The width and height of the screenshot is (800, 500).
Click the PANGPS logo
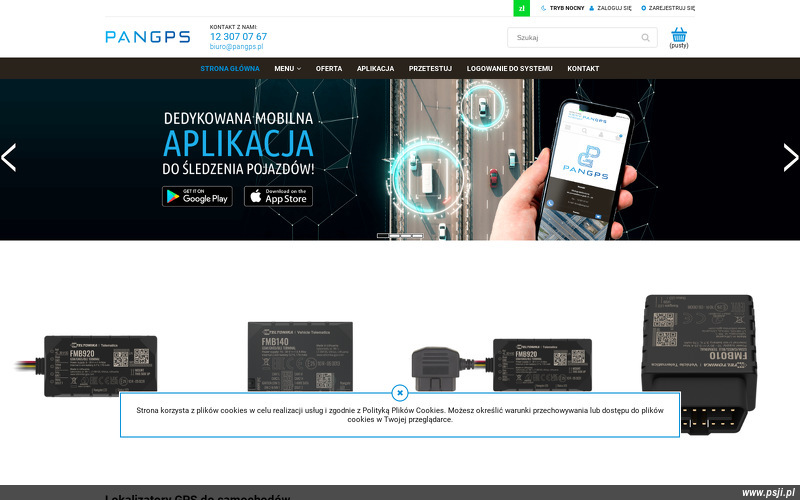point(147,37)
